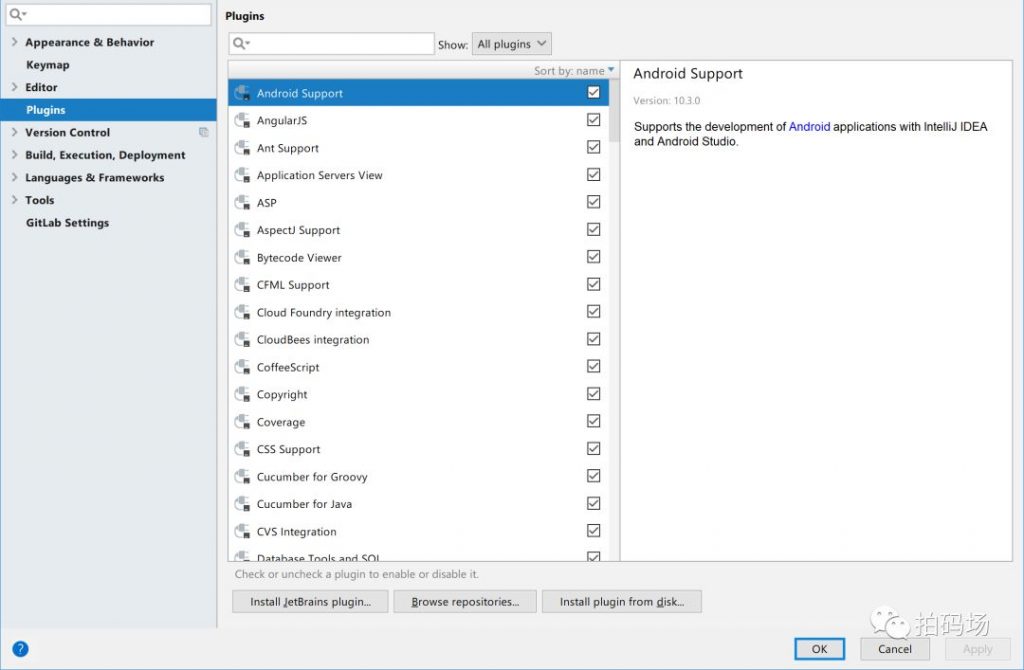Expand the Tools settings node

pos(14,200)
